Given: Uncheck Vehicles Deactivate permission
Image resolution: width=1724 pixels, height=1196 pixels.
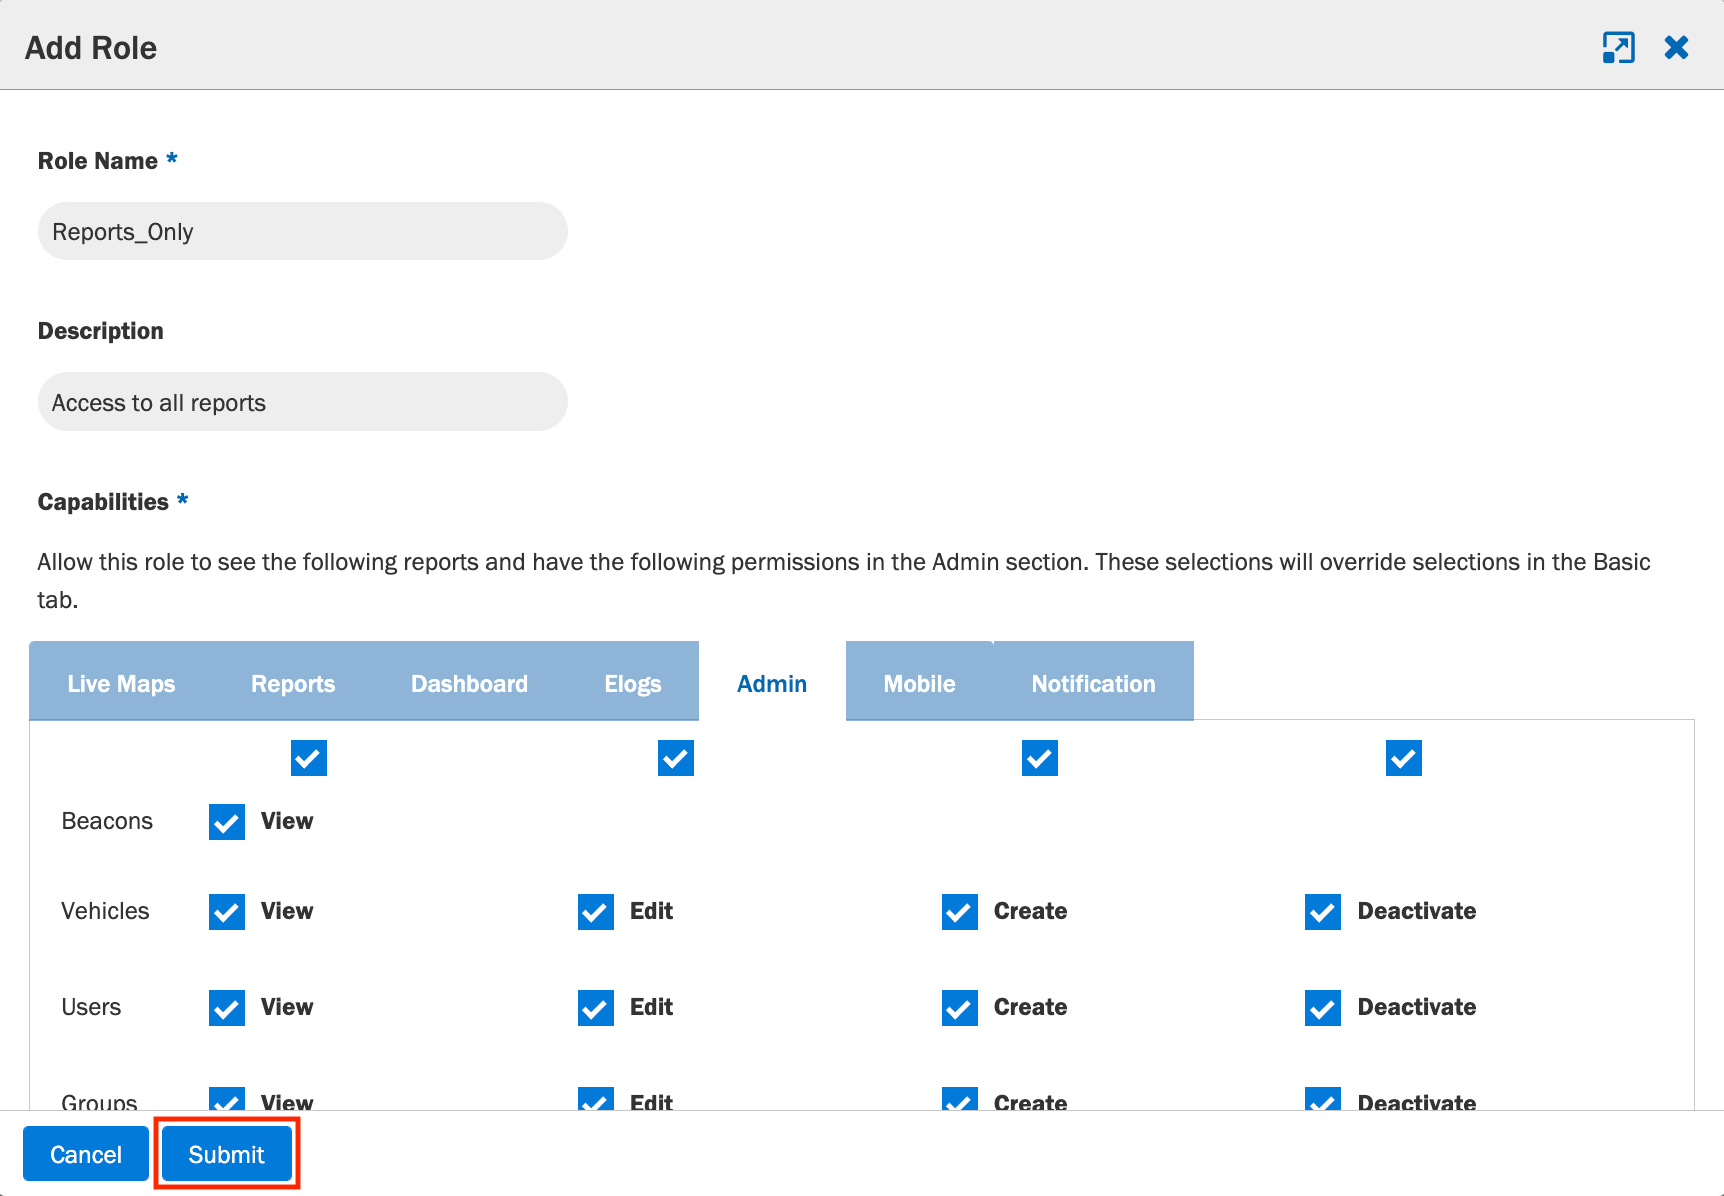Looking at the screenshot, I should (1323, 912).
